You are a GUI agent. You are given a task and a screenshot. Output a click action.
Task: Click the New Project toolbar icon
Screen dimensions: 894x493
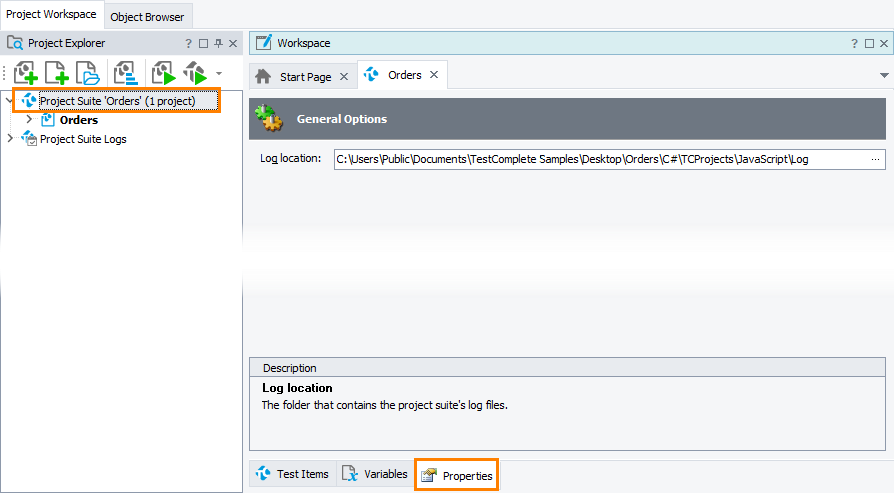pyautogui.click(x=56, y=73)
